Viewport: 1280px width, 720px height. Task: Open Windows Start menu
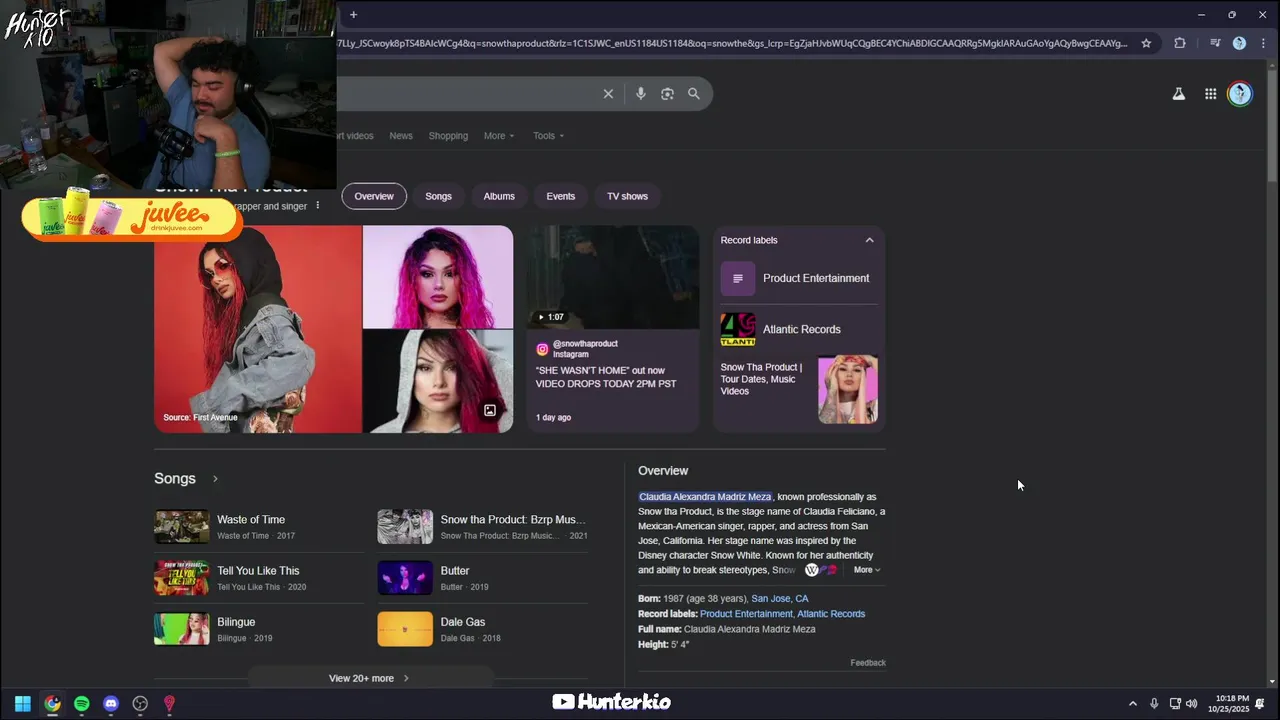pos(22,704)
